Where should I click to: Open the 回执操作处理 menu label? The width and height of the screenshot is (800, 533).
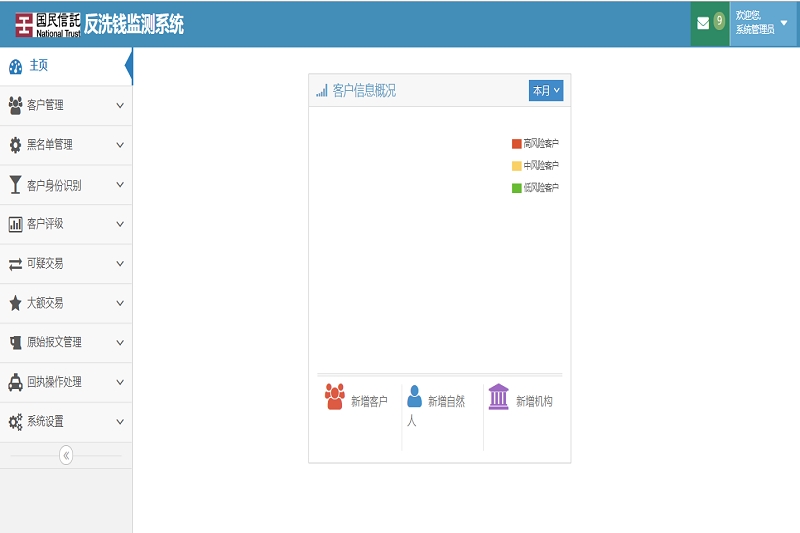(x=54, y=382)
